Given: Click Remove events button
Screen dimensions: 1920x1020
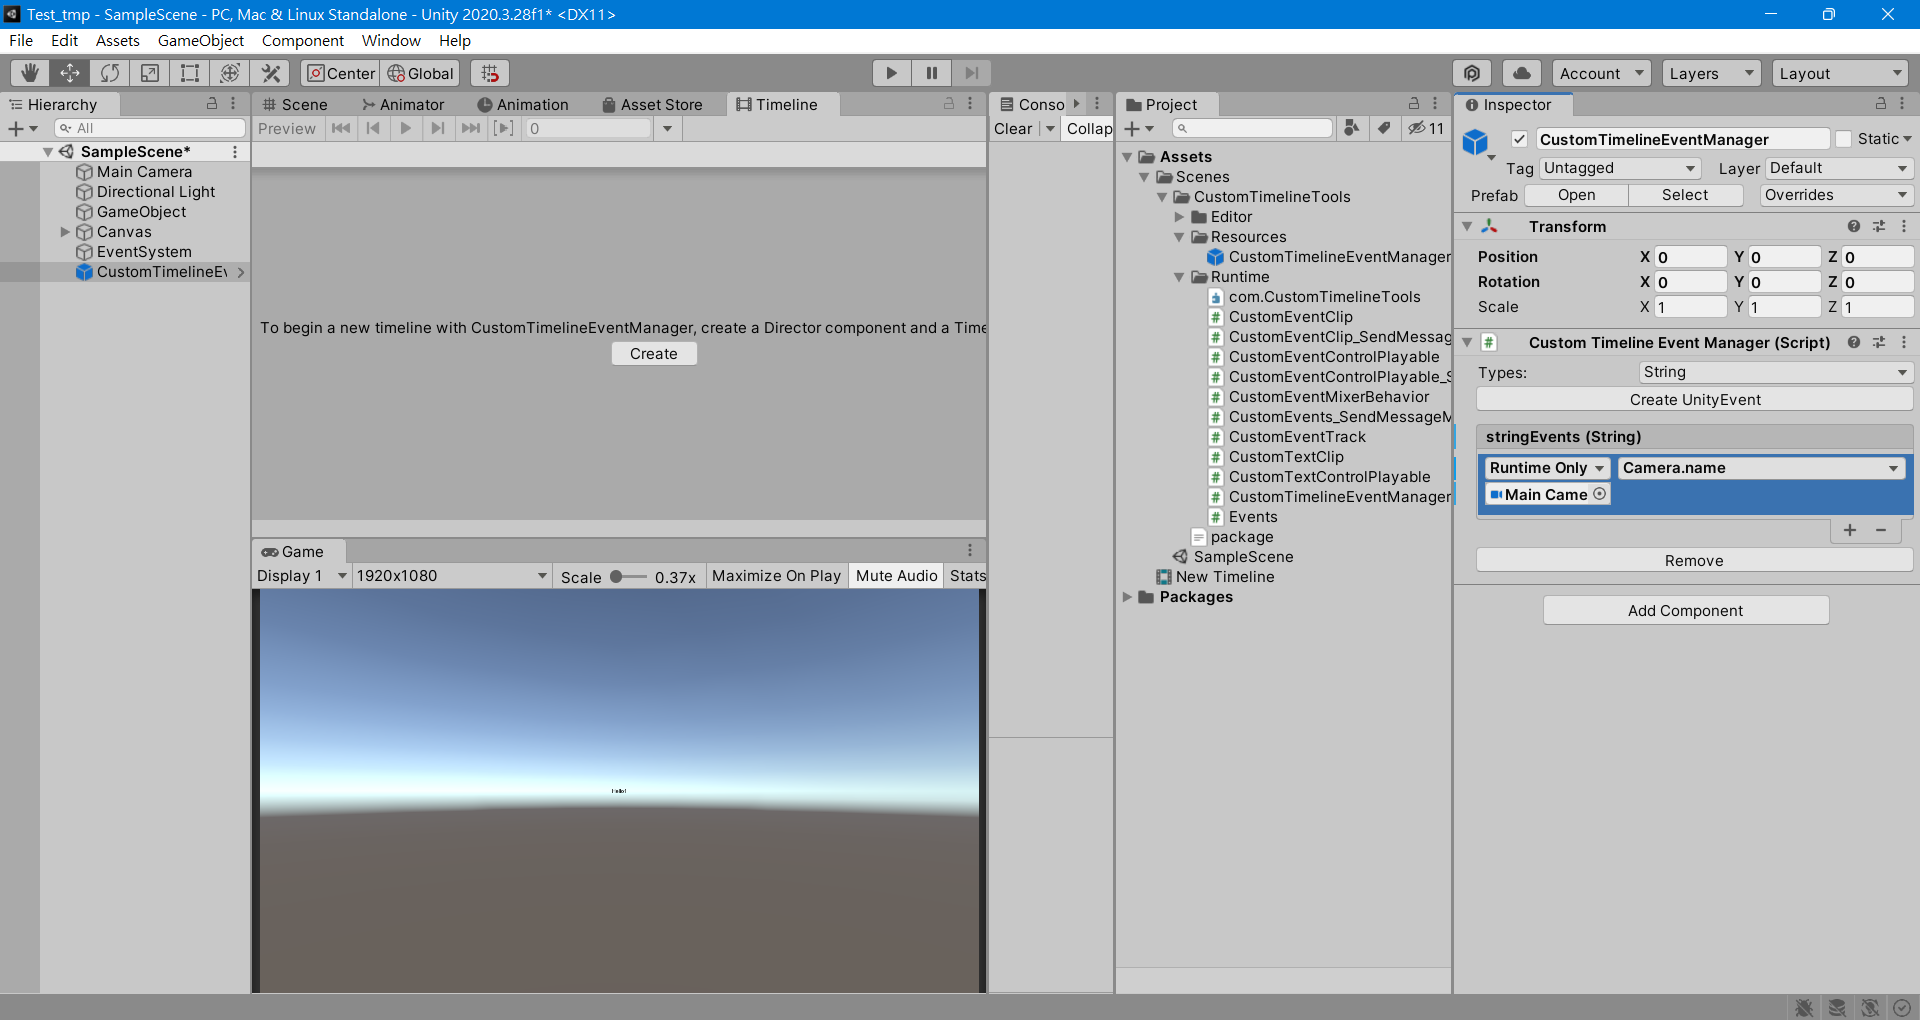Looking at the screenshot, I should [1695, 561].
